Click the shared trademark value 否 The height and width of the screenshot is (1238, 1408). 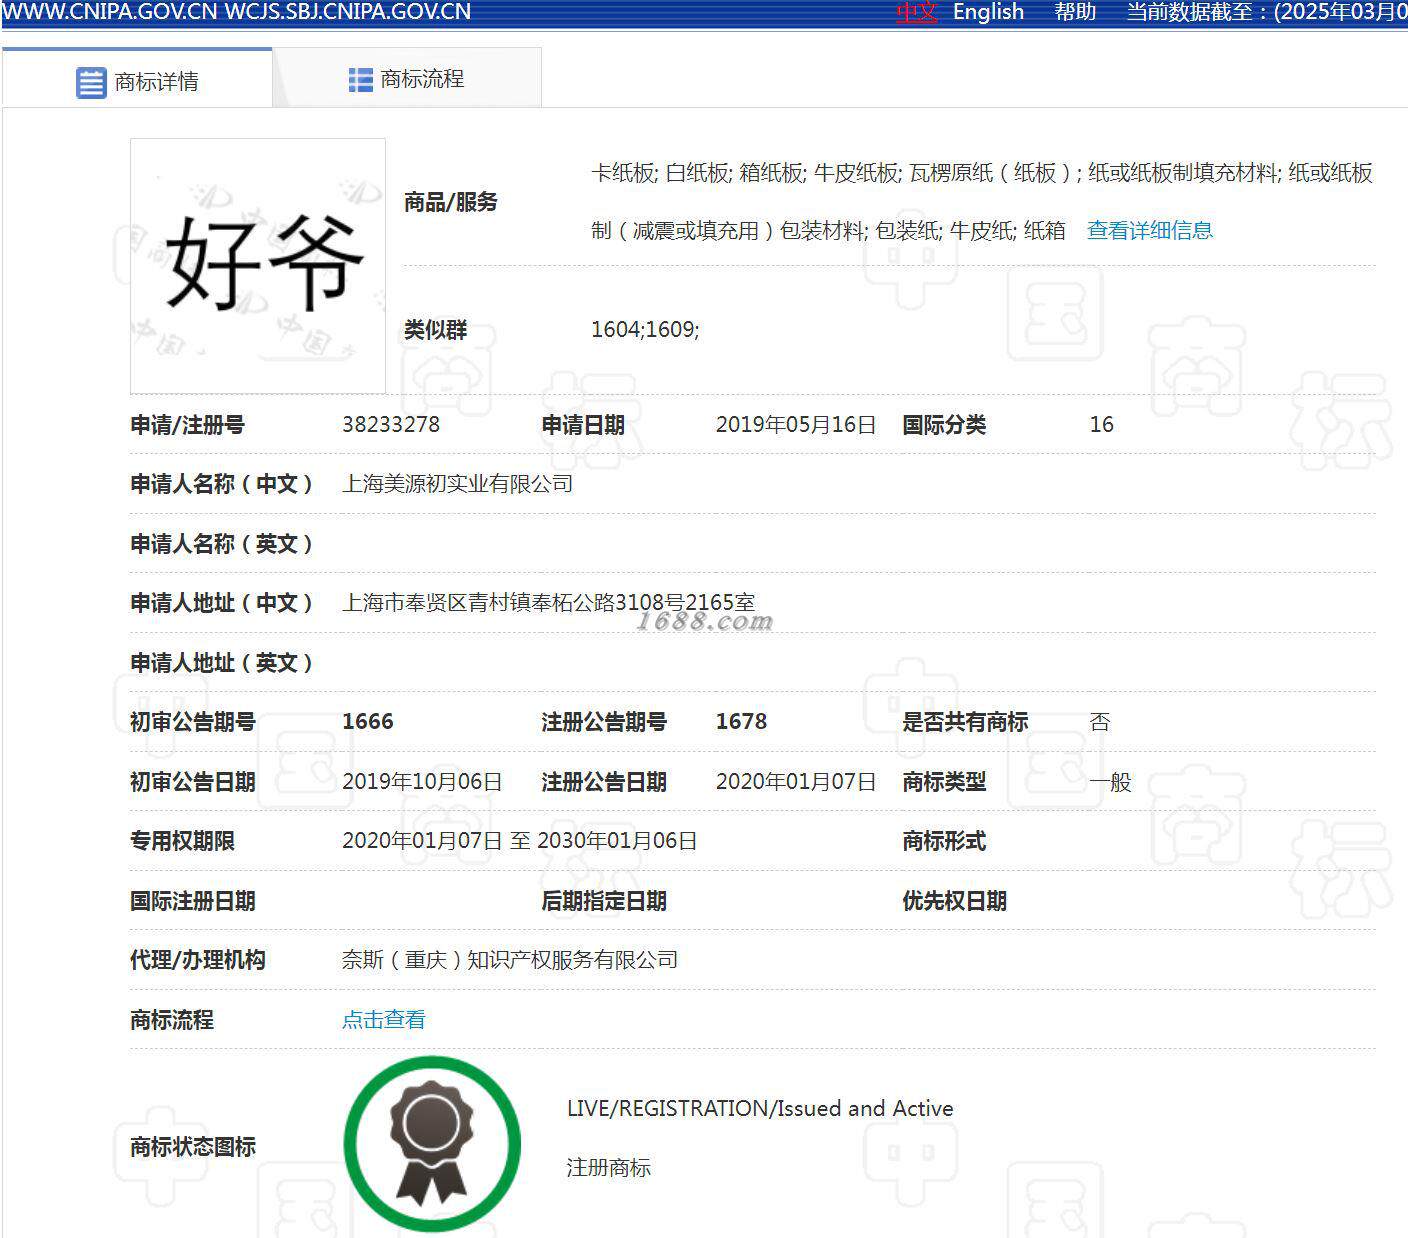(x=1100, y=721)
